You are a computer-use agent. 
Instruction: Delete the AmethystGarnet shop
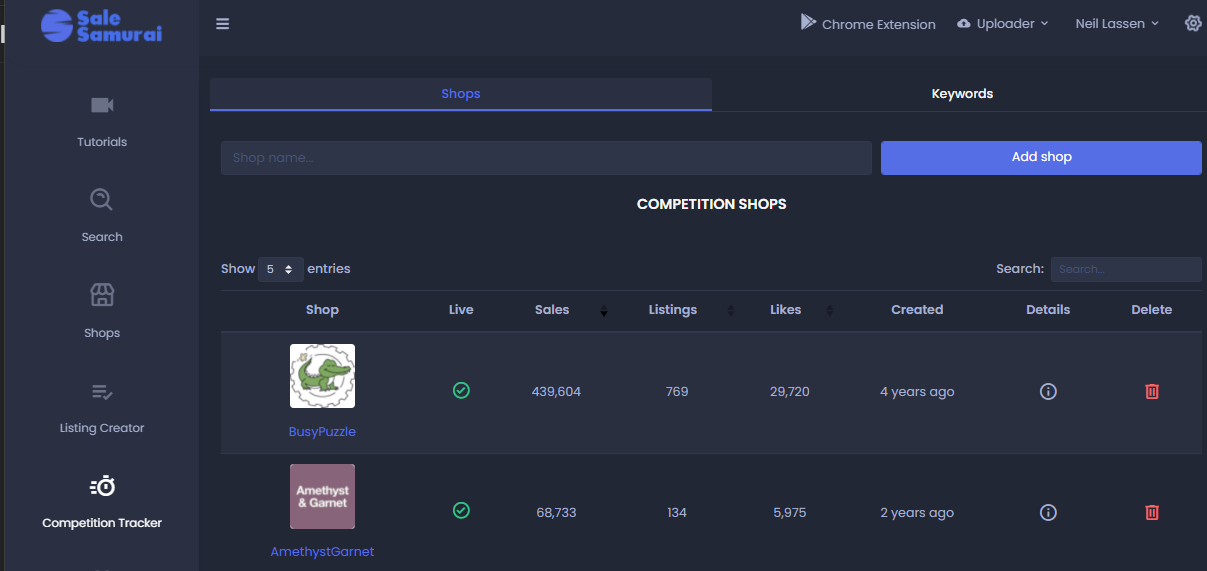pyautogui.click(x=1152, y=512)
